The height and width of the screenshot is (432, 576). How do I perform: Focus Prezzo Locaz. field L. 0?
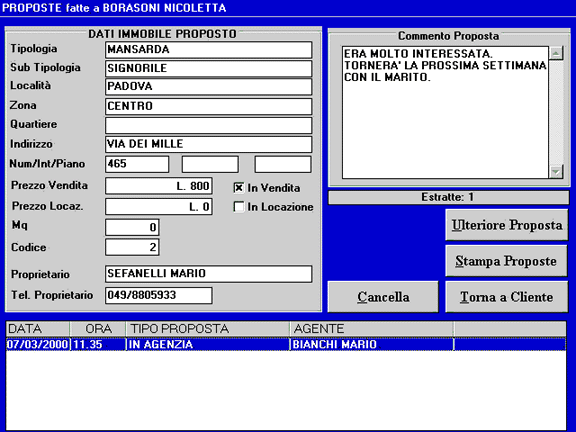pos(159,206)
